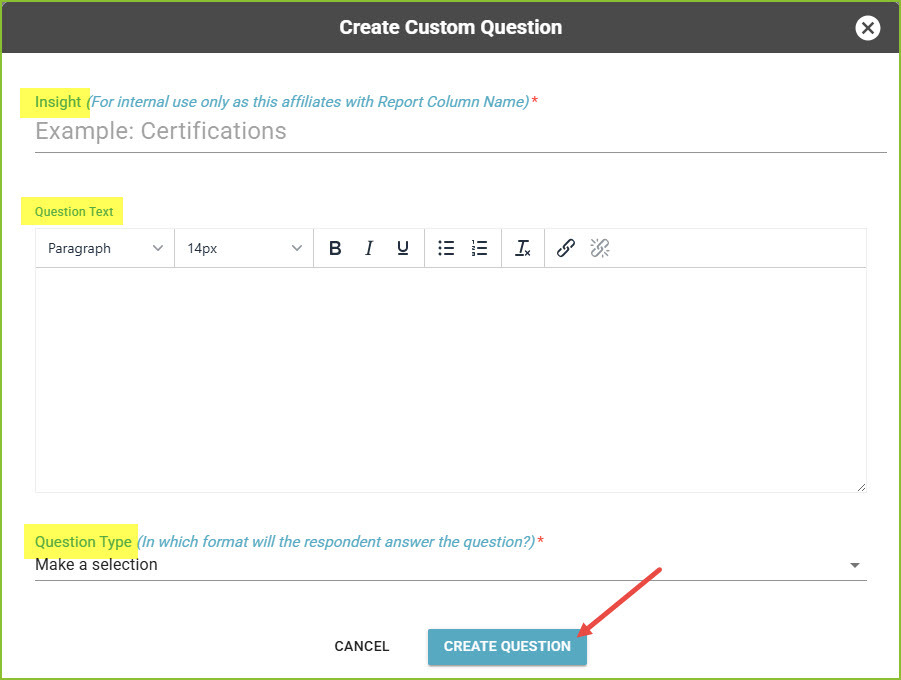This screenshot has height=680, width=901.
Task: Click the Insight field with Certifications placeholder
Action: 461,132
